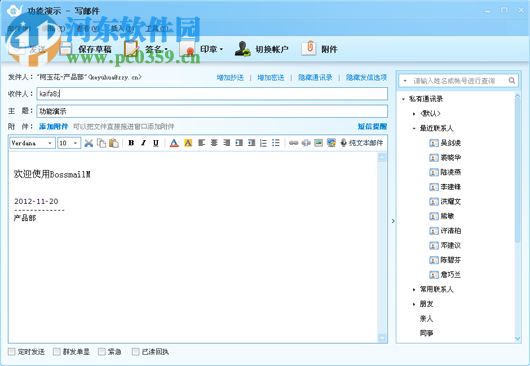Pick the font color (red A)
This screenshot has height=366, width=530.
(174, 143)
